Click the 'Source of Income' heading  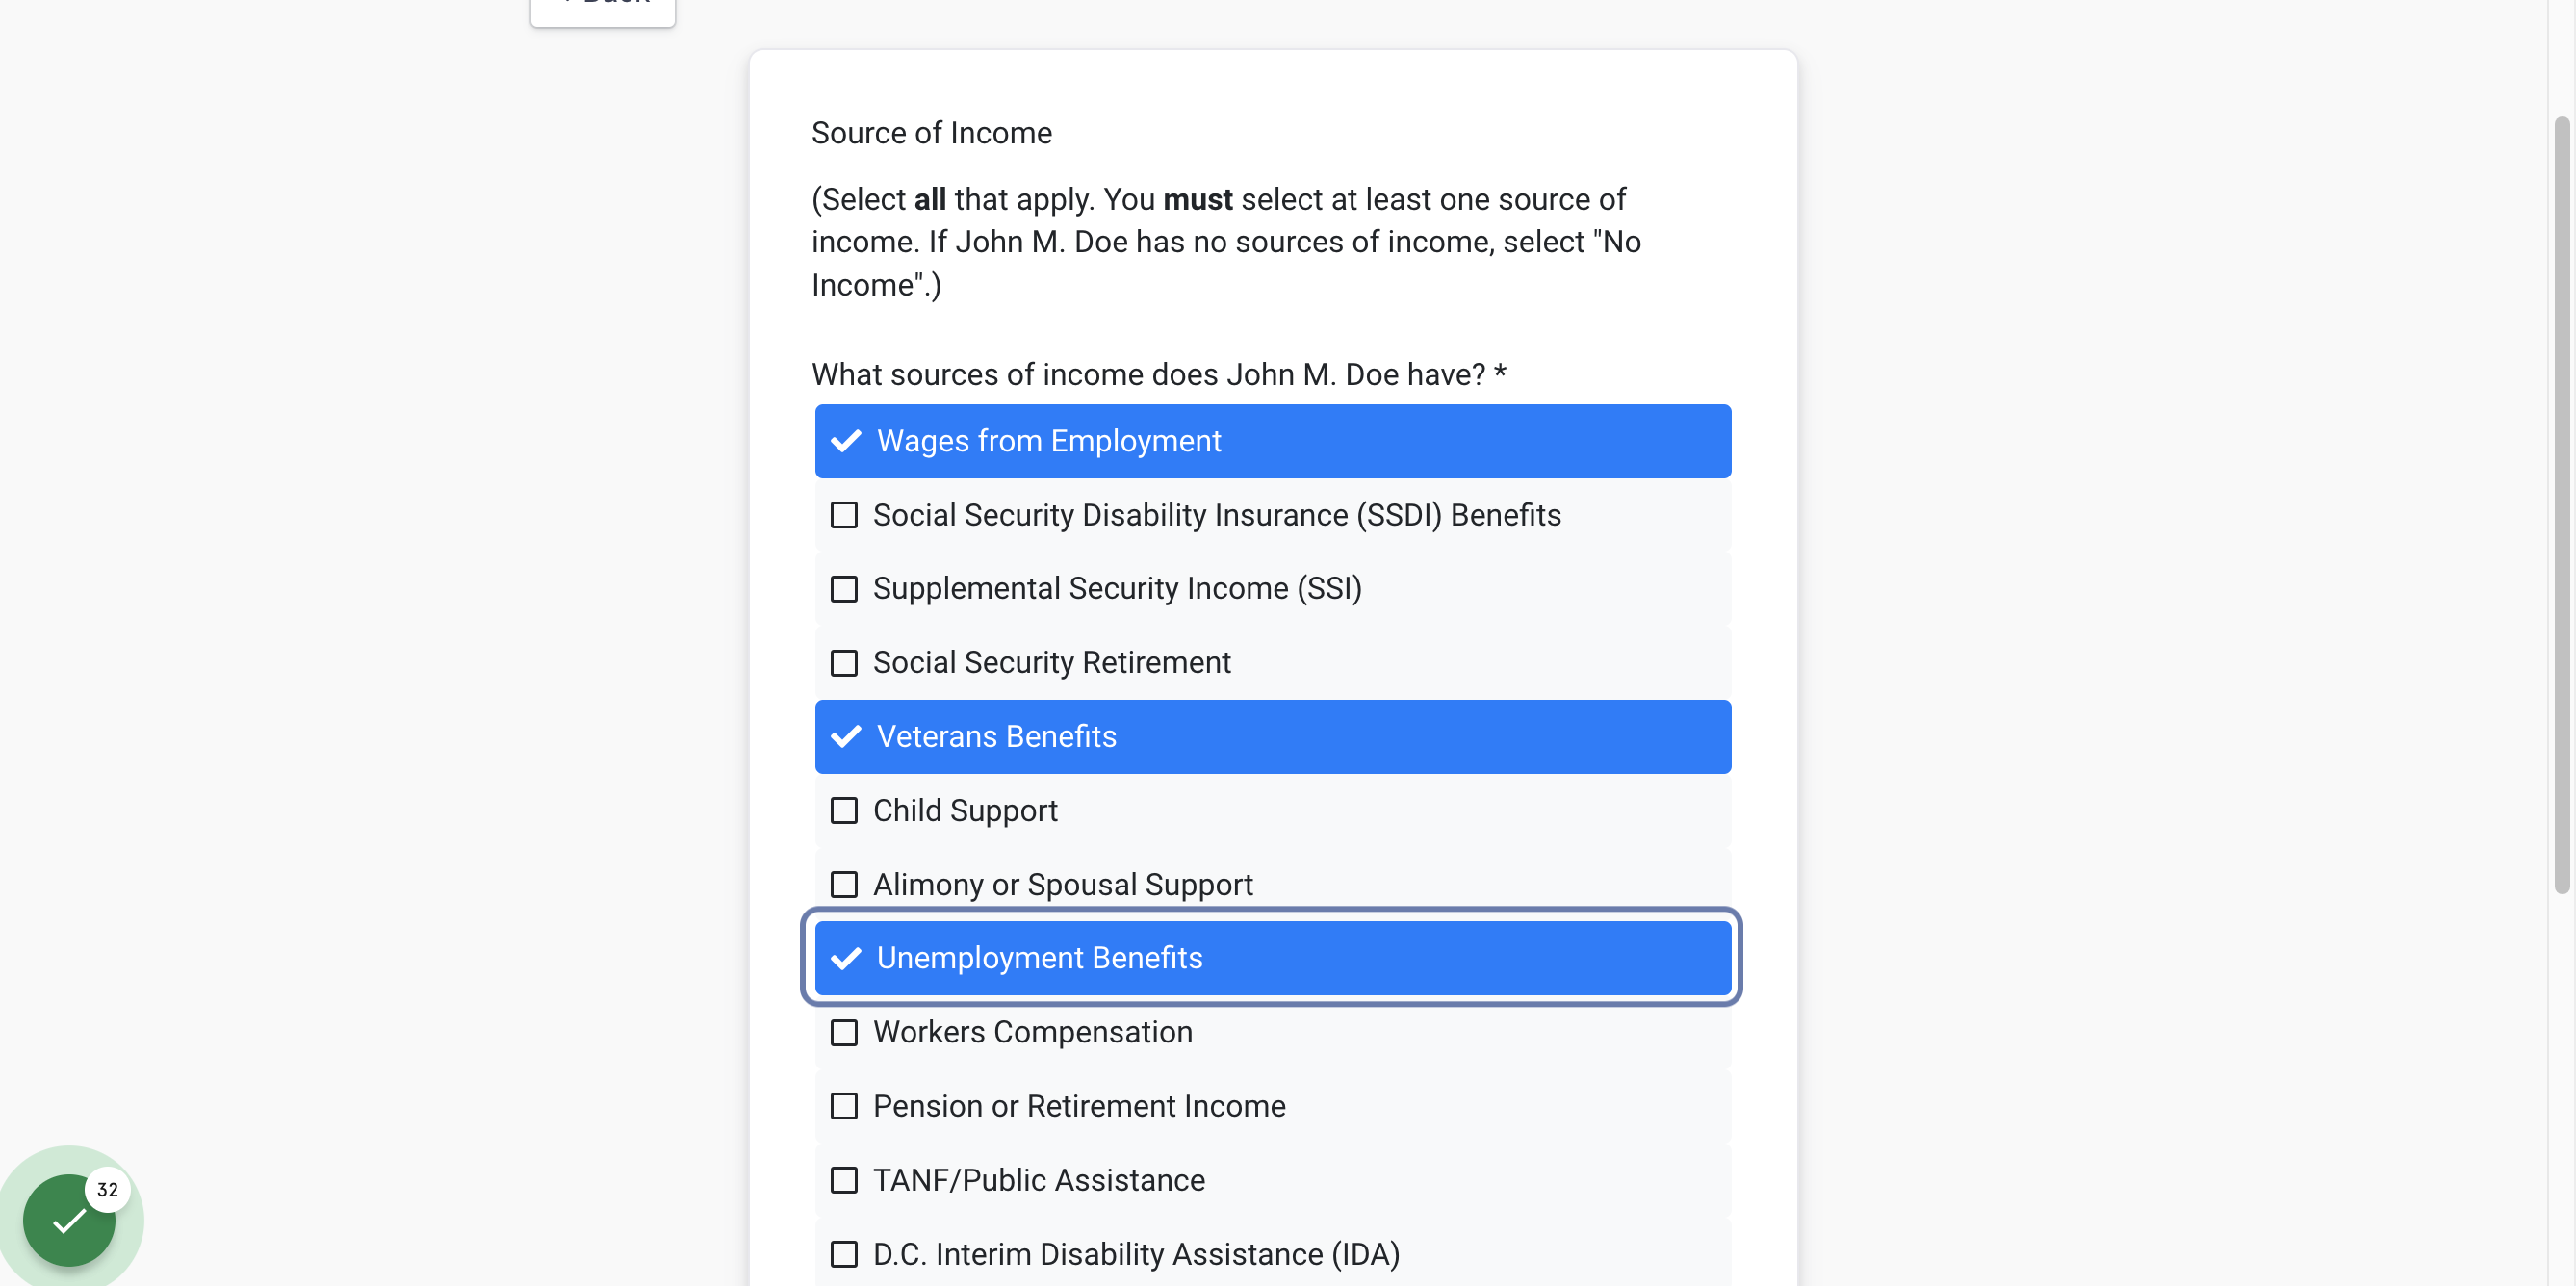tap(931, 133)
